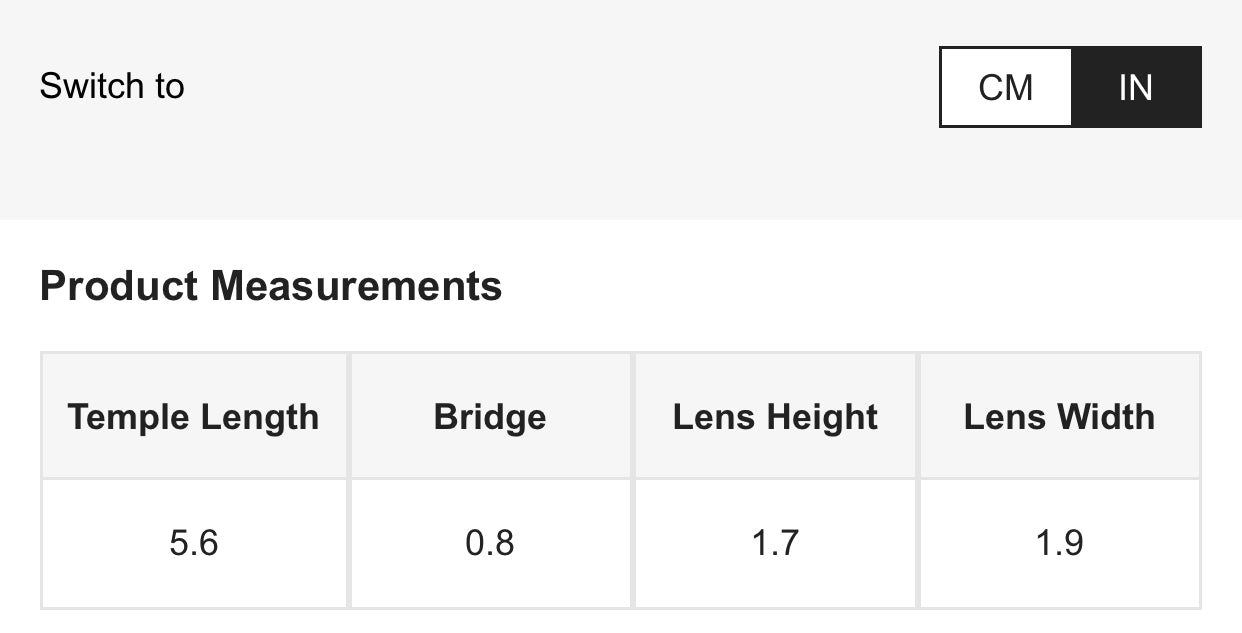Click the "Switch to" label
This screenshot has height=633, width=1242.
point(112,86)
